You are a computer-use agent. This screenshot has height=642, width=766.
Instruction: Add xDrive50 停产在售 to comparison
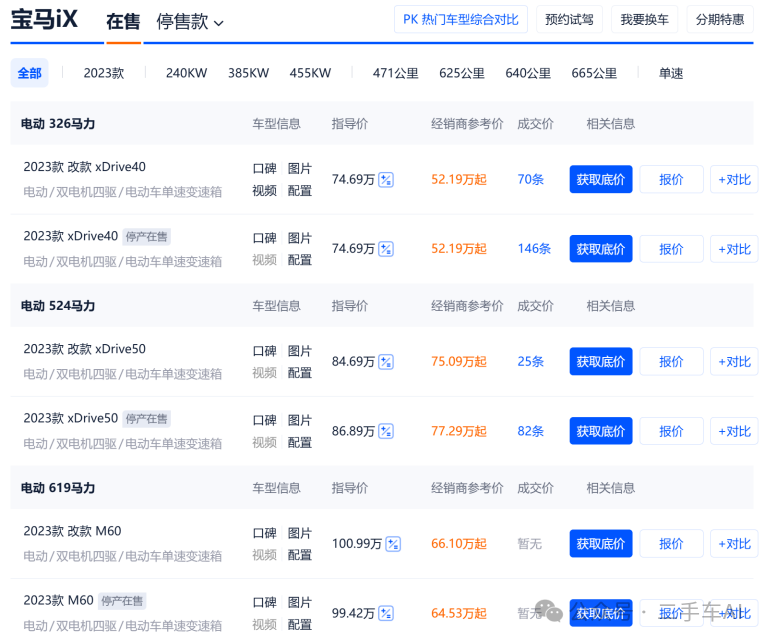[x=734, y=431]
